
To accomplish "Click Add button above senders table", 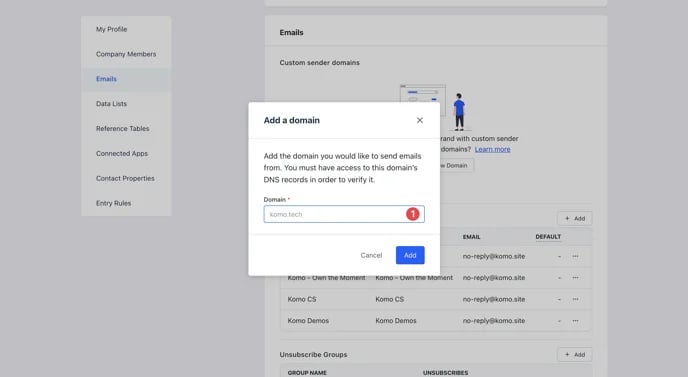I will [575, 218].
